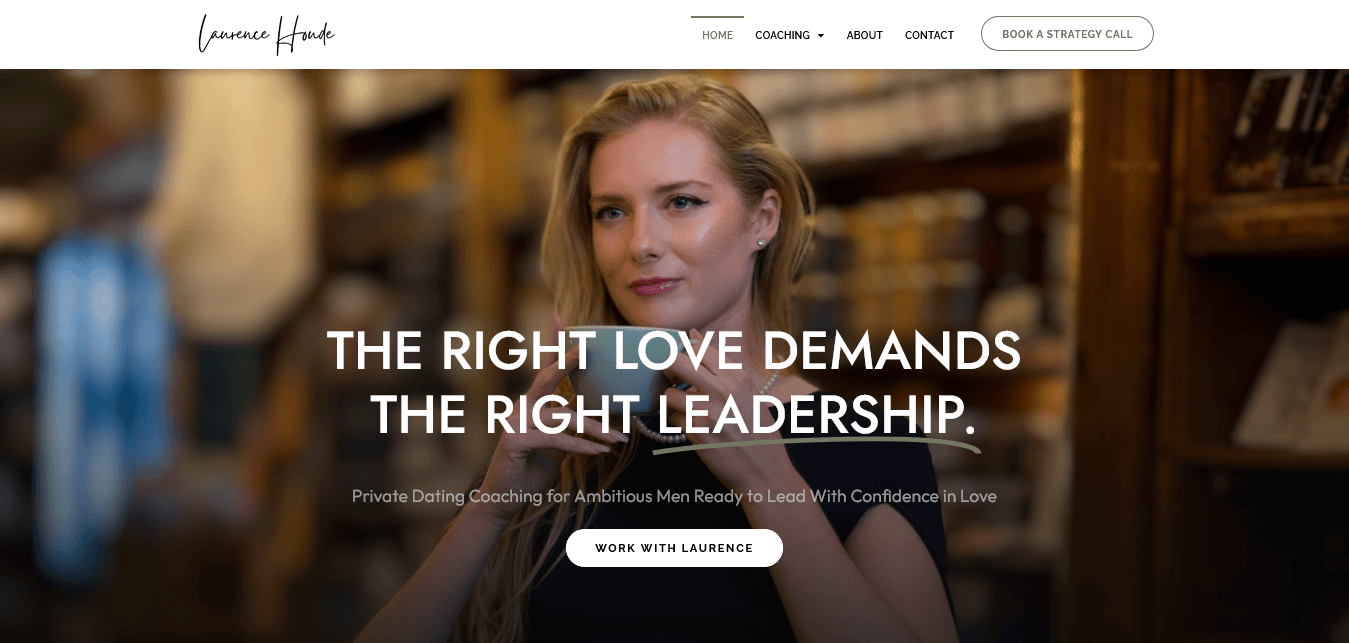Click the stud earring in the photo
Image resolution: width=1349 pixels, height=643 pixels.
tap(760, 242)
